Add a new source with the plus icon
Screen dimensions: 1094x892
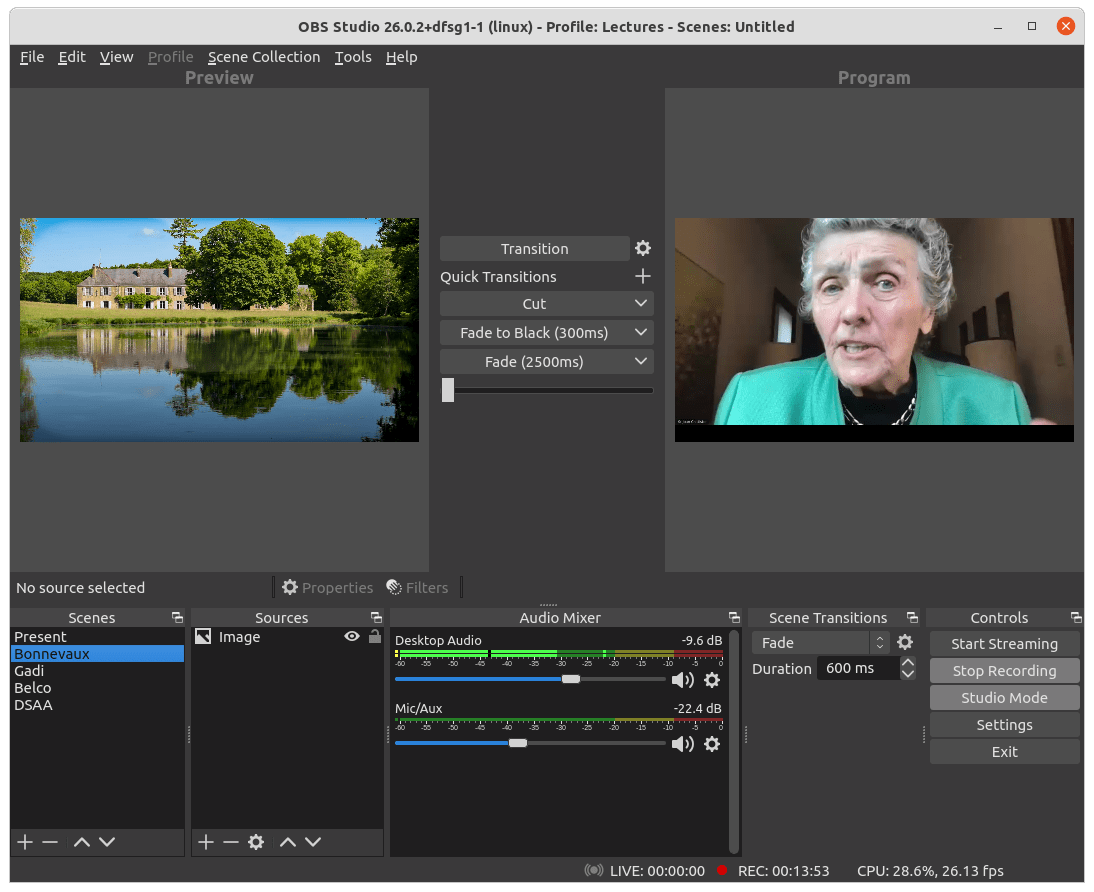206,842
